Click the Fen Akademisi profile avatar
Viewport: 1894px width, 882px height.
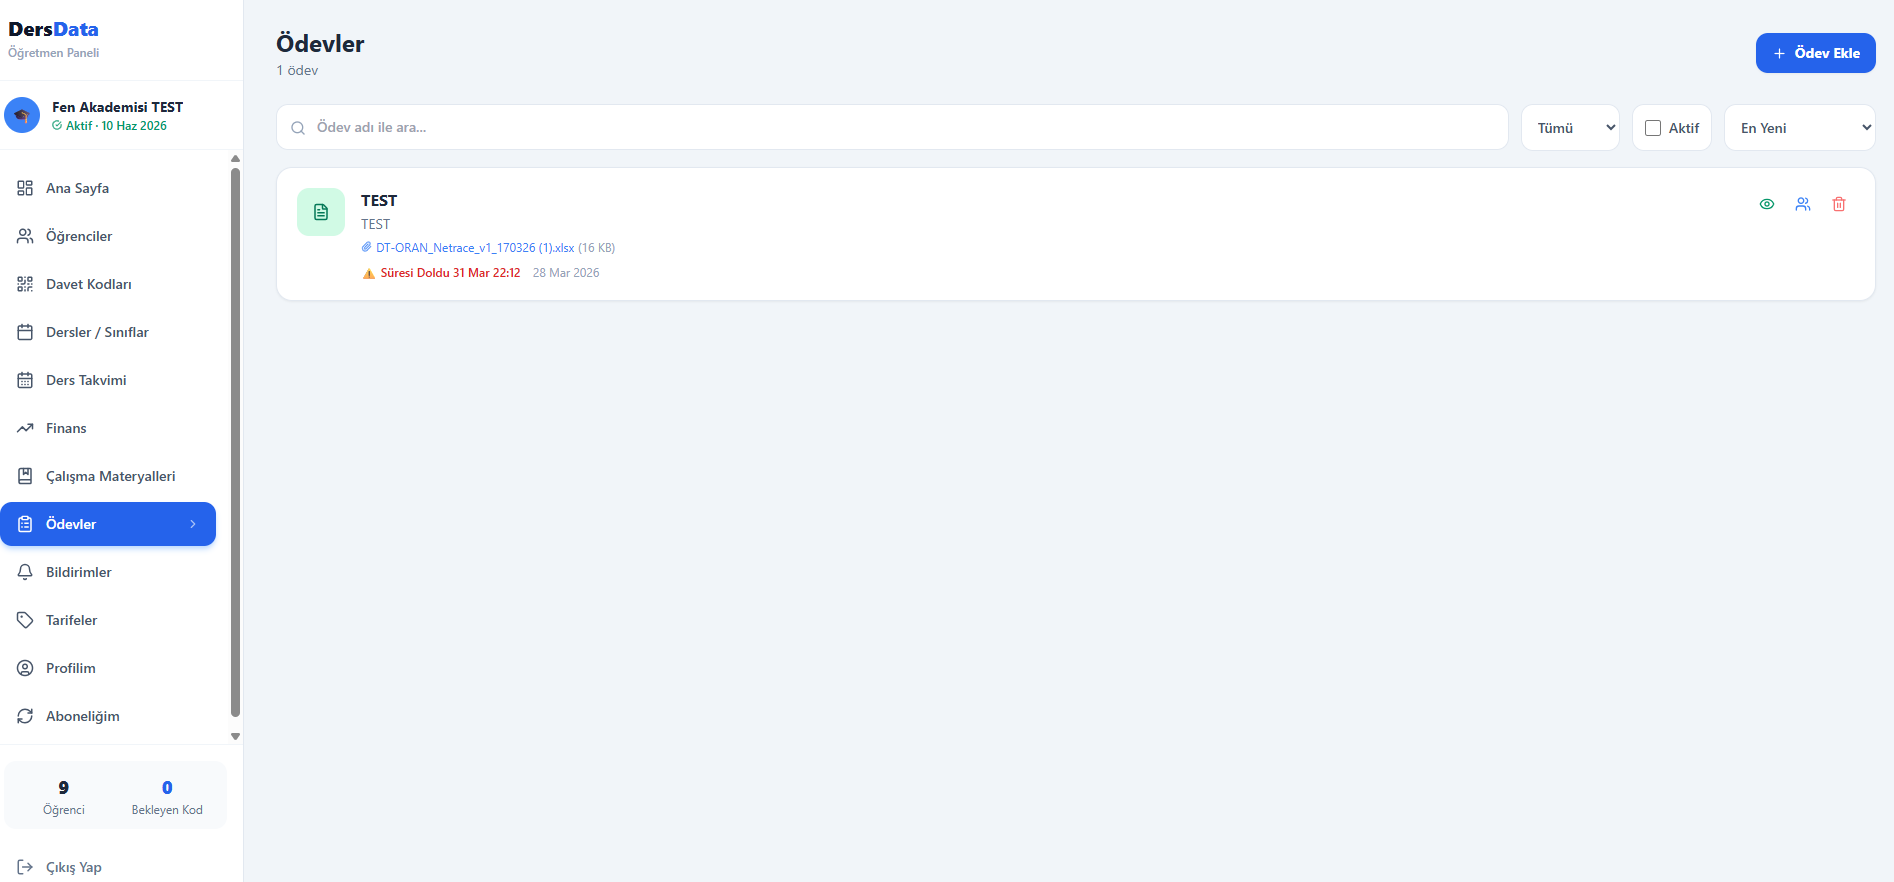(22, 115)
